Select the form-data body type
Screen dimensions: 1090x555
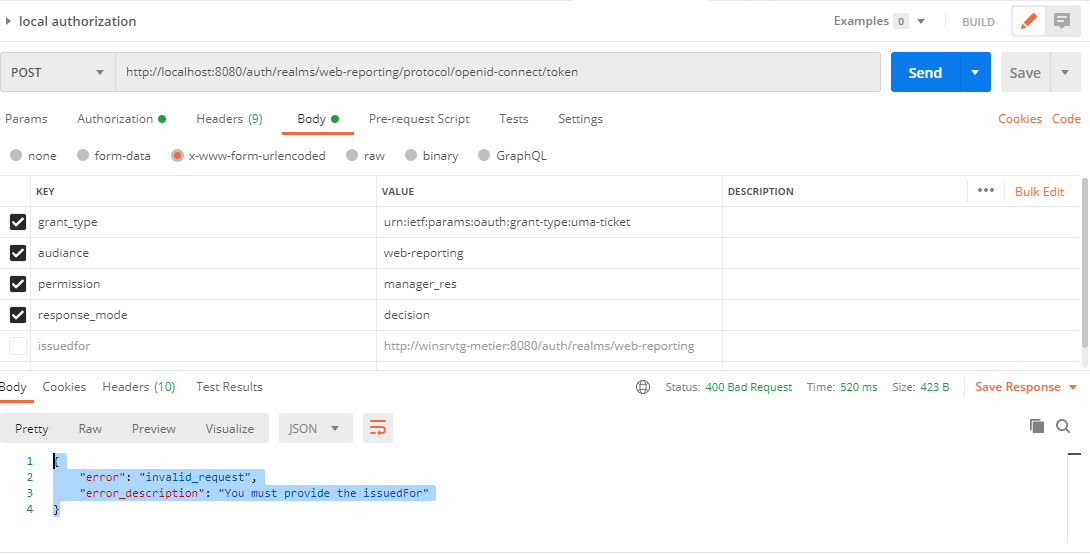coord(83,156)
